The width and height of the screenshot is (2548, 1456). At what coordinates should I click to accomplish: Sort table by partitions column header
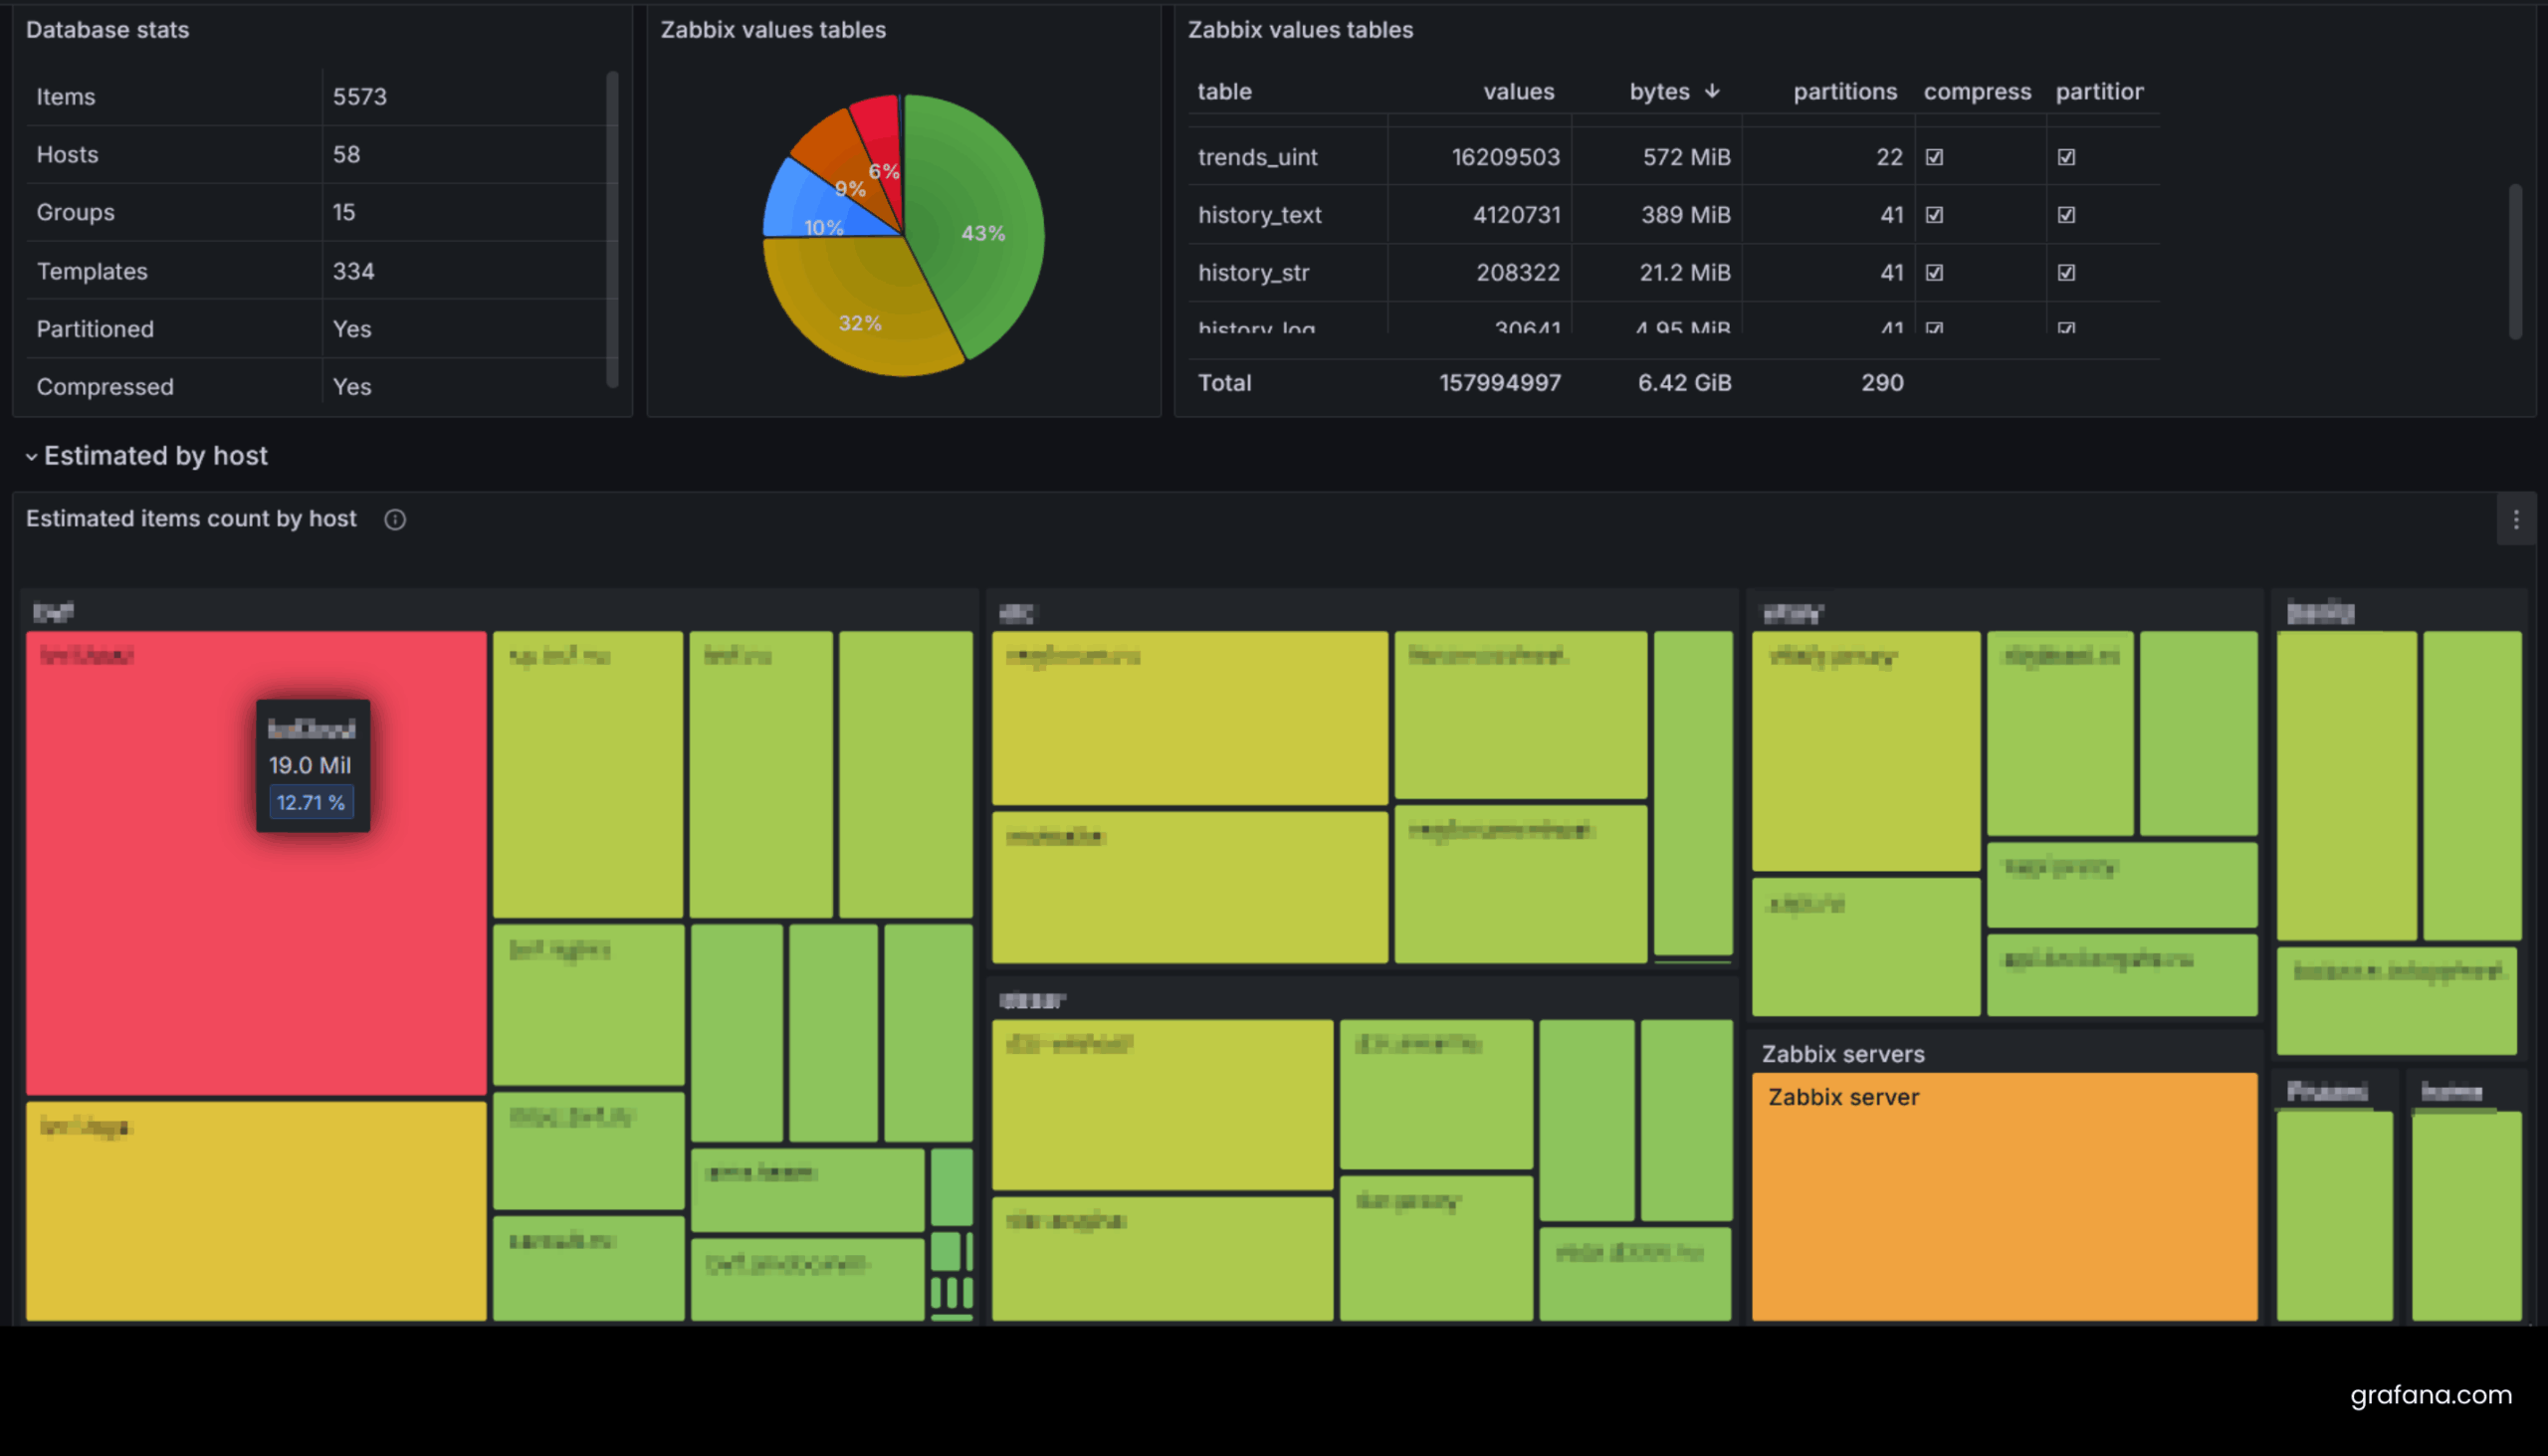pyautogui.click(x=1844, y=91)
